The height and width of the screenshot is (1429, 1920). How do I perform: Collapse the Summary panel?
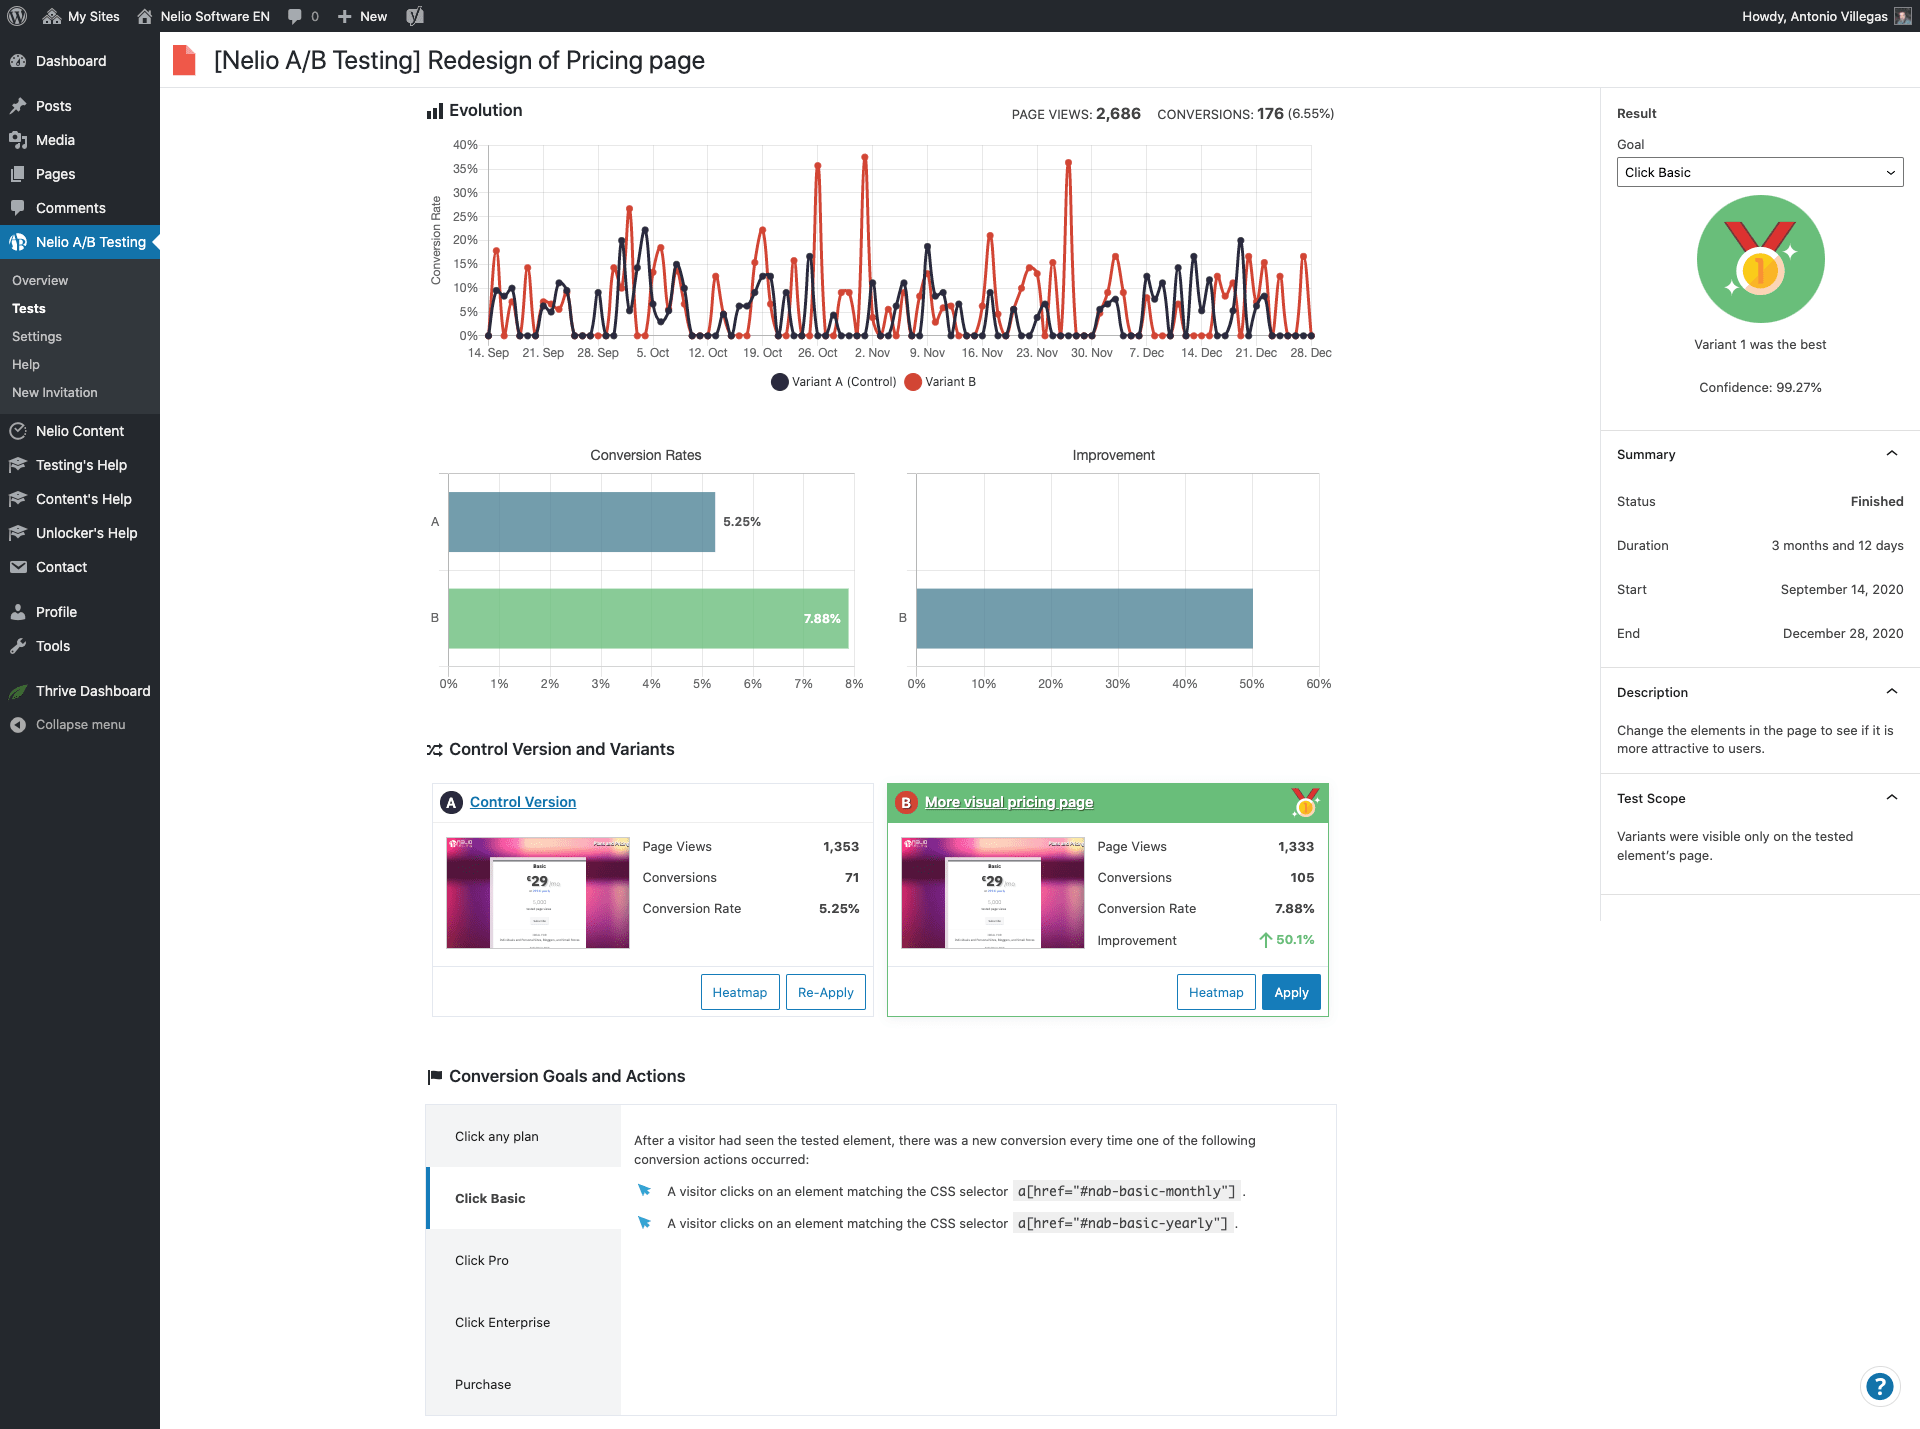click(1891, 454)
